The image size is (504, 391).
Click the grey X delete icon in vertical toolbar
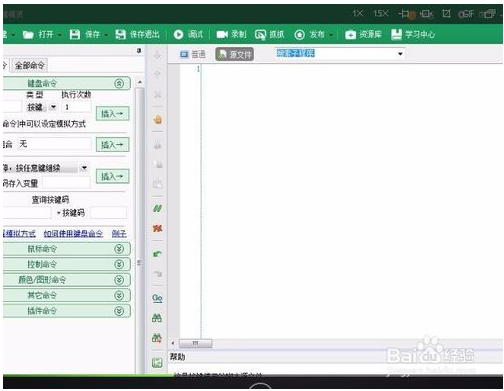pos(157,95)
